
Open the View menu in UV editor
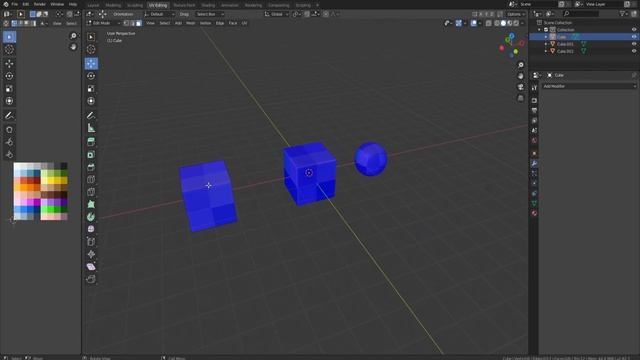click(x=57, y=24)
